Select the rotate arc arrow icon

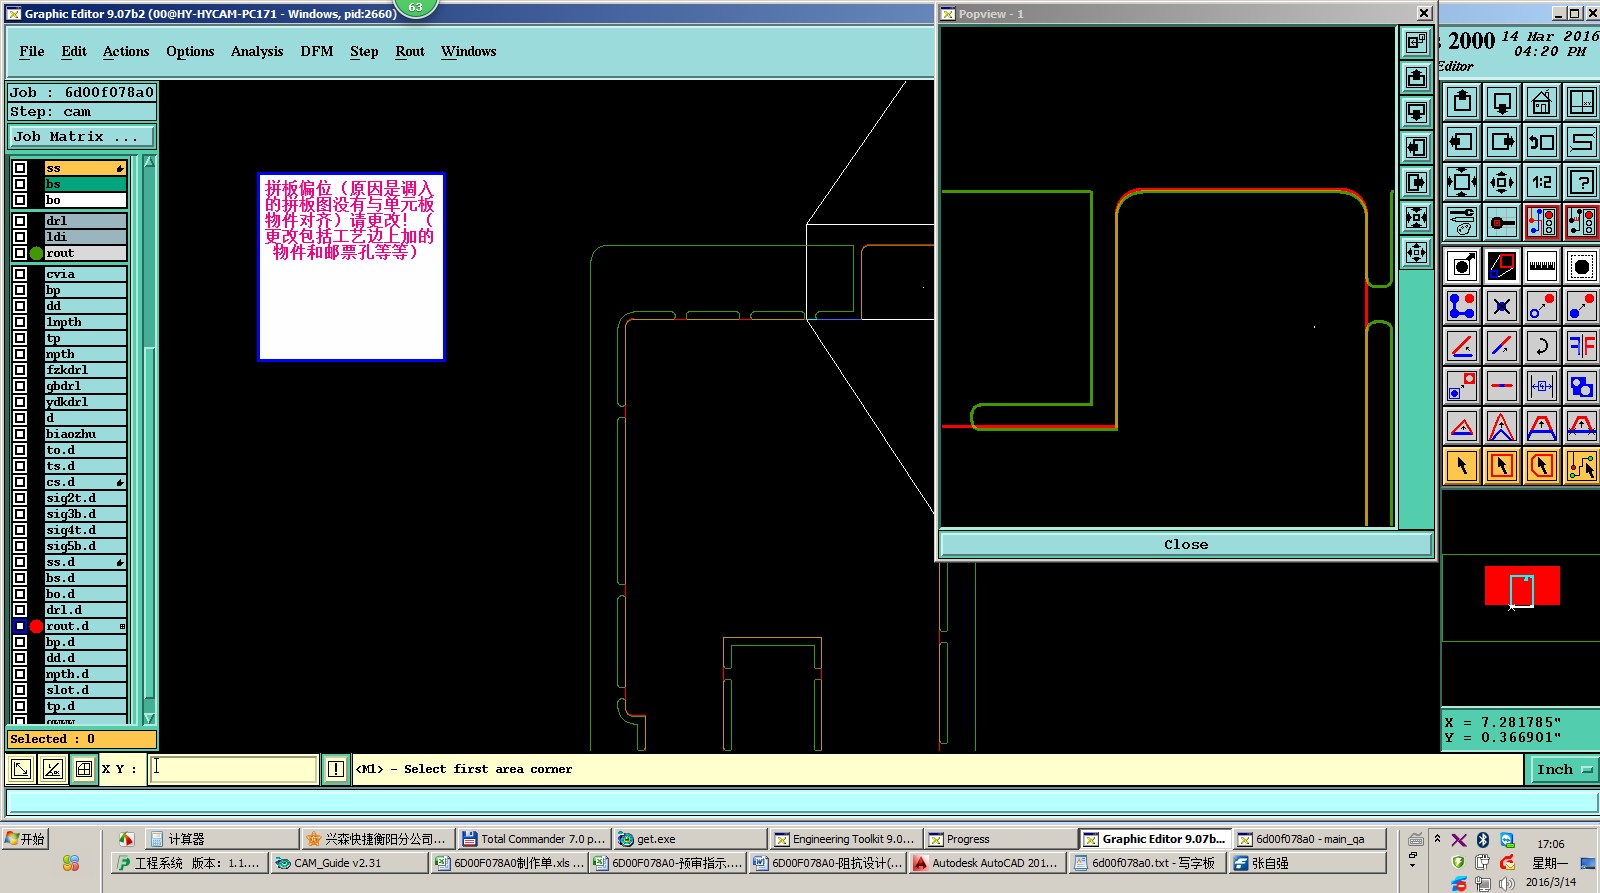coord(1542,346)
